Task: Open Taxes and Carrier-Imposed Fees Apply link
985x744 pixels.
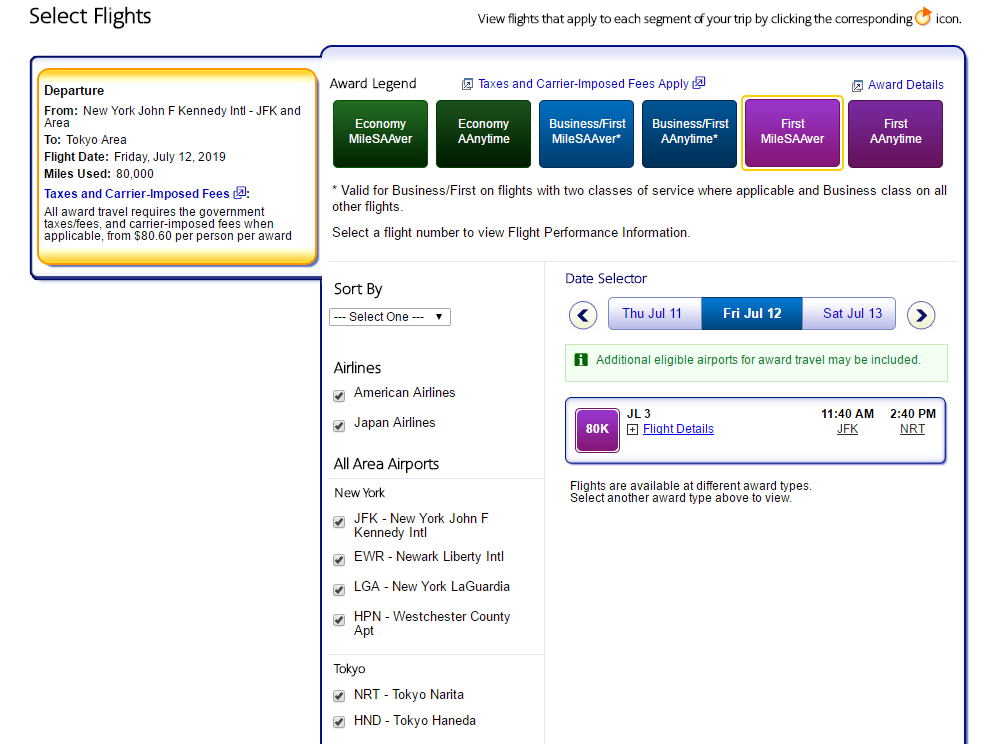Action: (583, 84)
